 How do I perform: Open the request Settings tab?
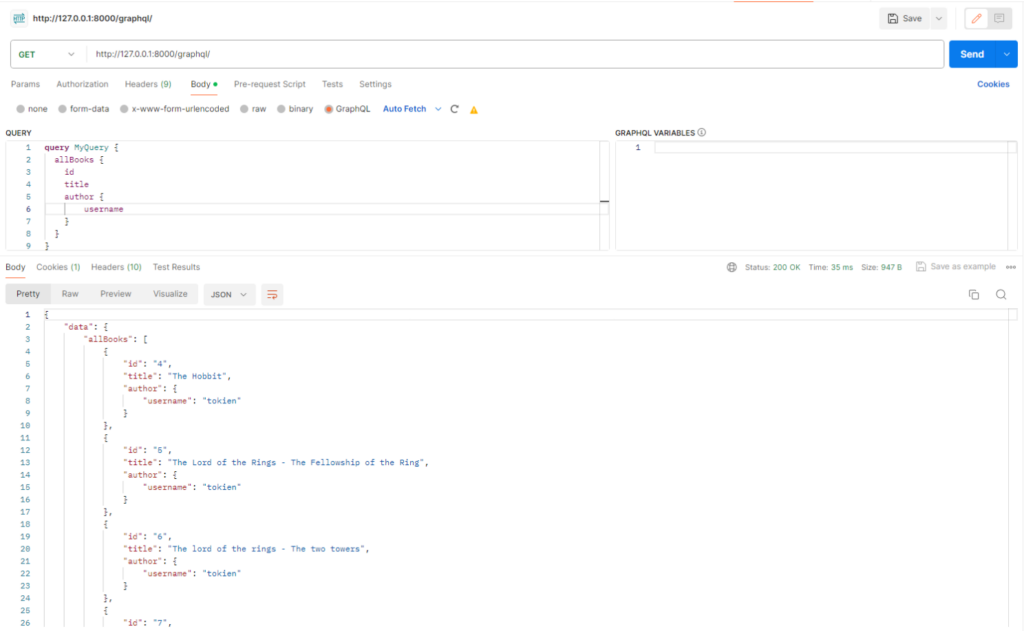click(376, 84)
